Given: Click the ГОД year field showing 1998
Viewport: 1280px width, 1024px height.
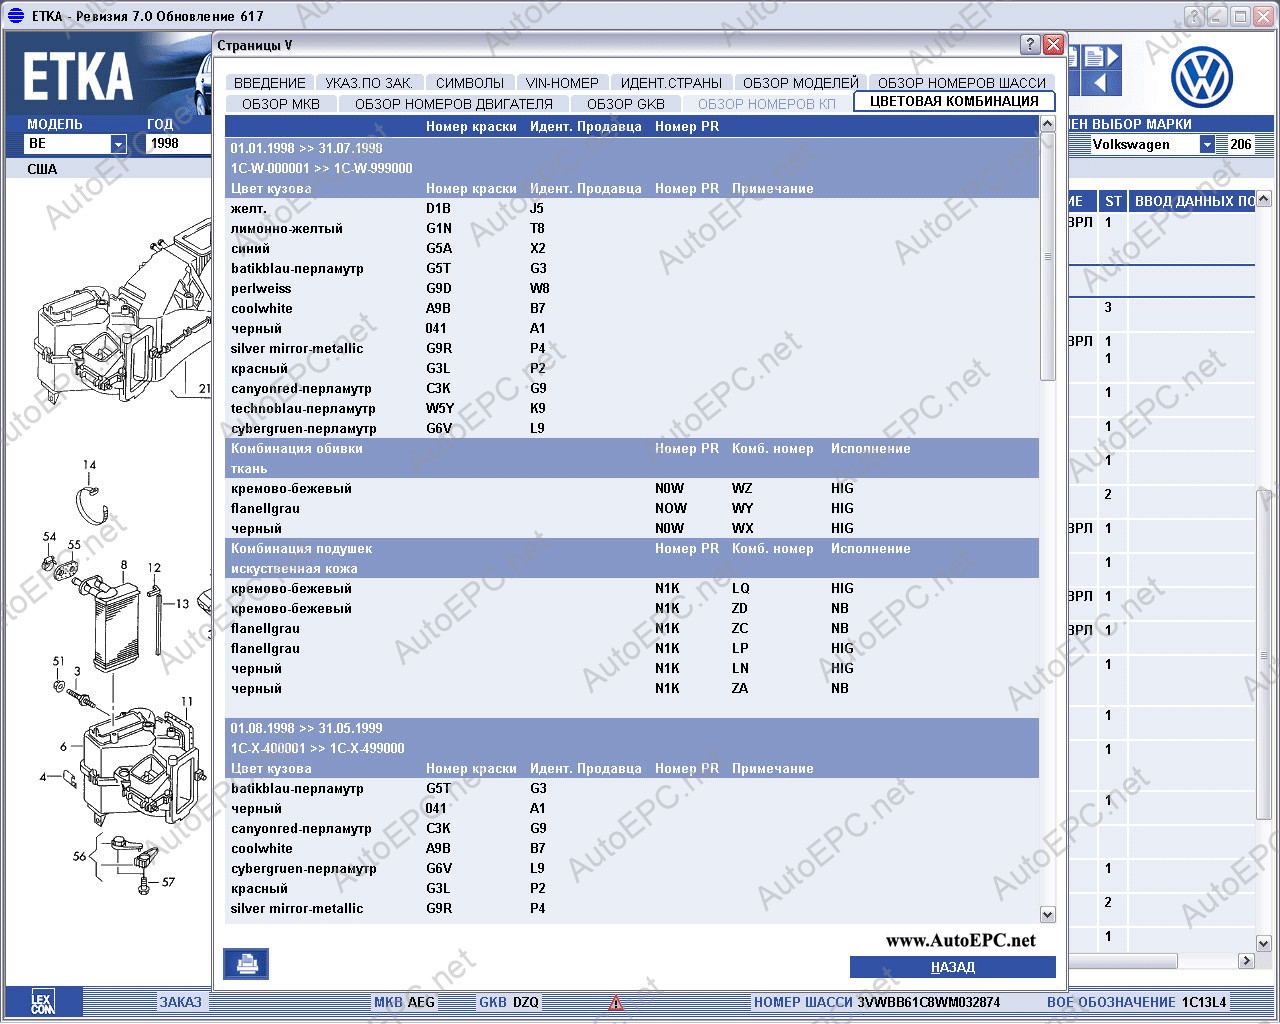Looking at the screenshot, I should coord(176,144).
